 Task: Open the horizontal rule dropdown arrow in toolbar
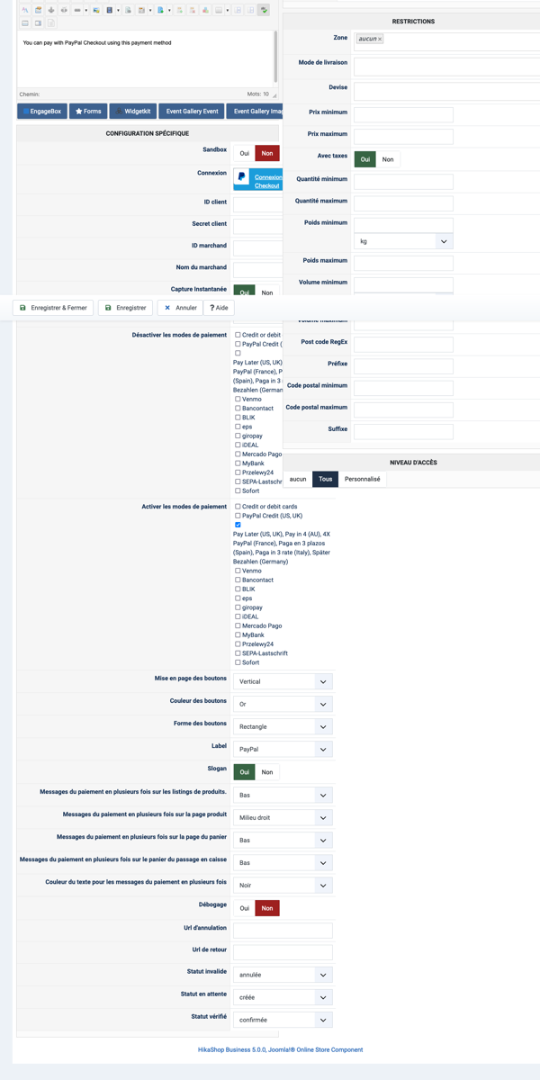85,10
